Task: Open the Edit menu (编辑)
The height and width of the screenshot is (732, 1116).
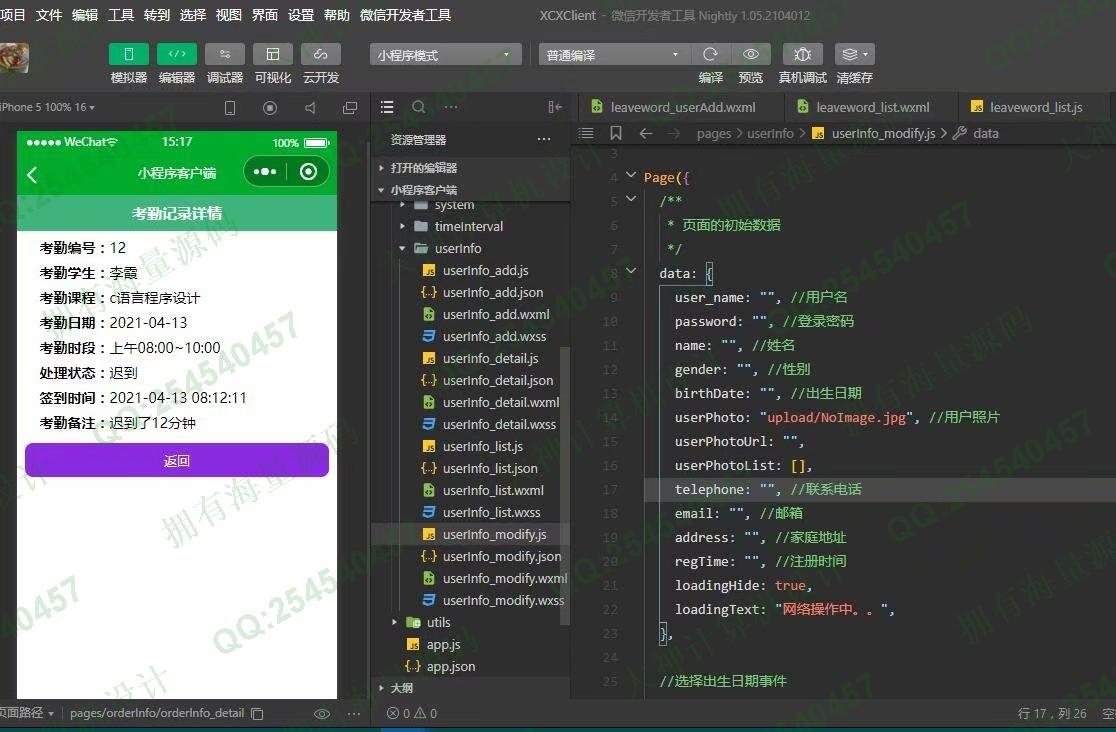Action: 85,15
